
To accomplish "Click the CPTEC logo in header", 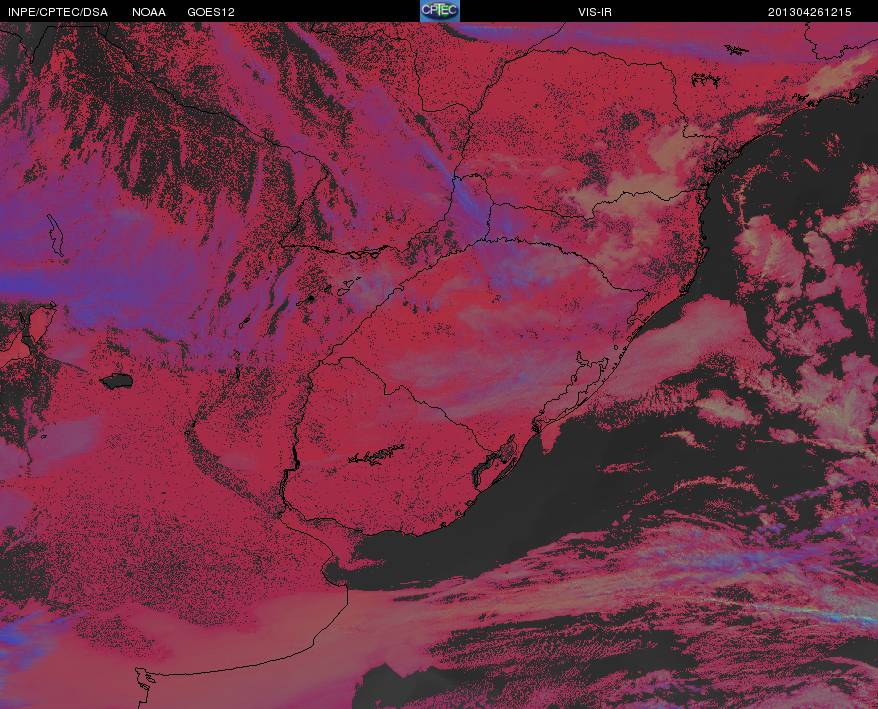I will click(440, 11).
